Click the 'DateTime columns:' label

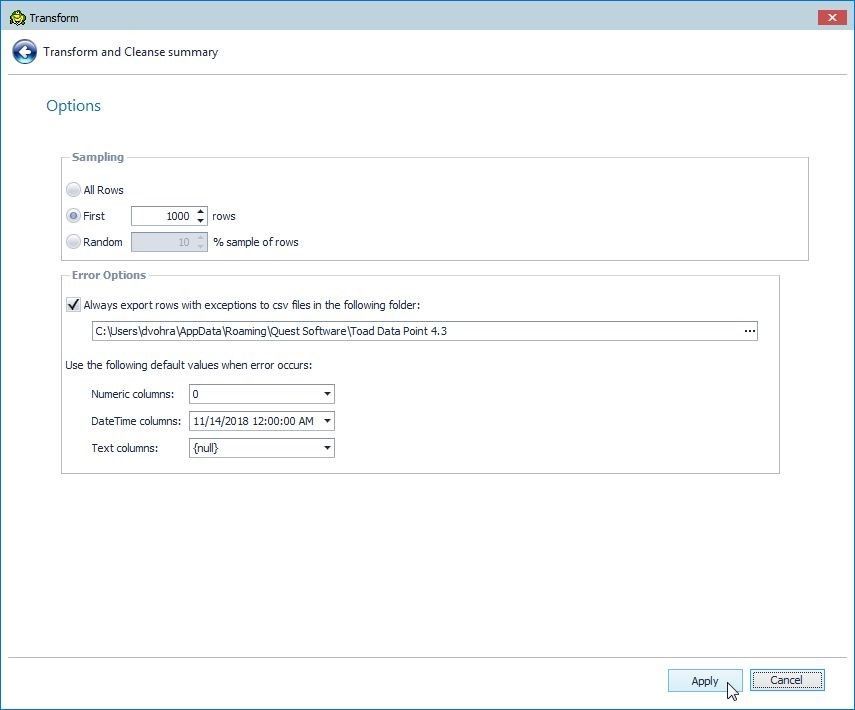click(136, 421)
